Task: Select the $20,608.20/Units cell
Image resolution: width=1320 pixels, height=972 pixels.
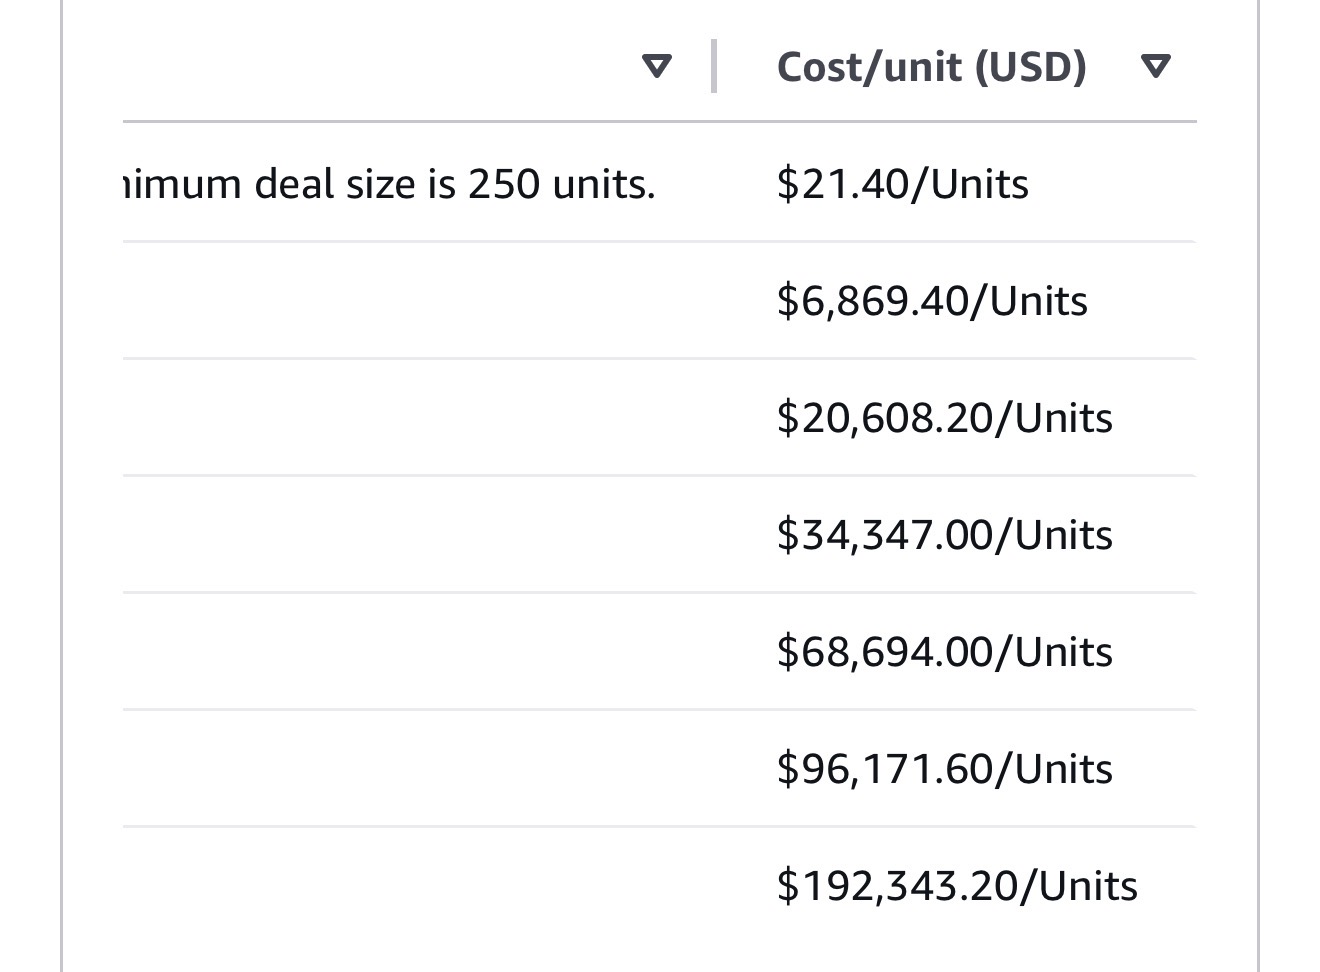Action: click(944, 418)
